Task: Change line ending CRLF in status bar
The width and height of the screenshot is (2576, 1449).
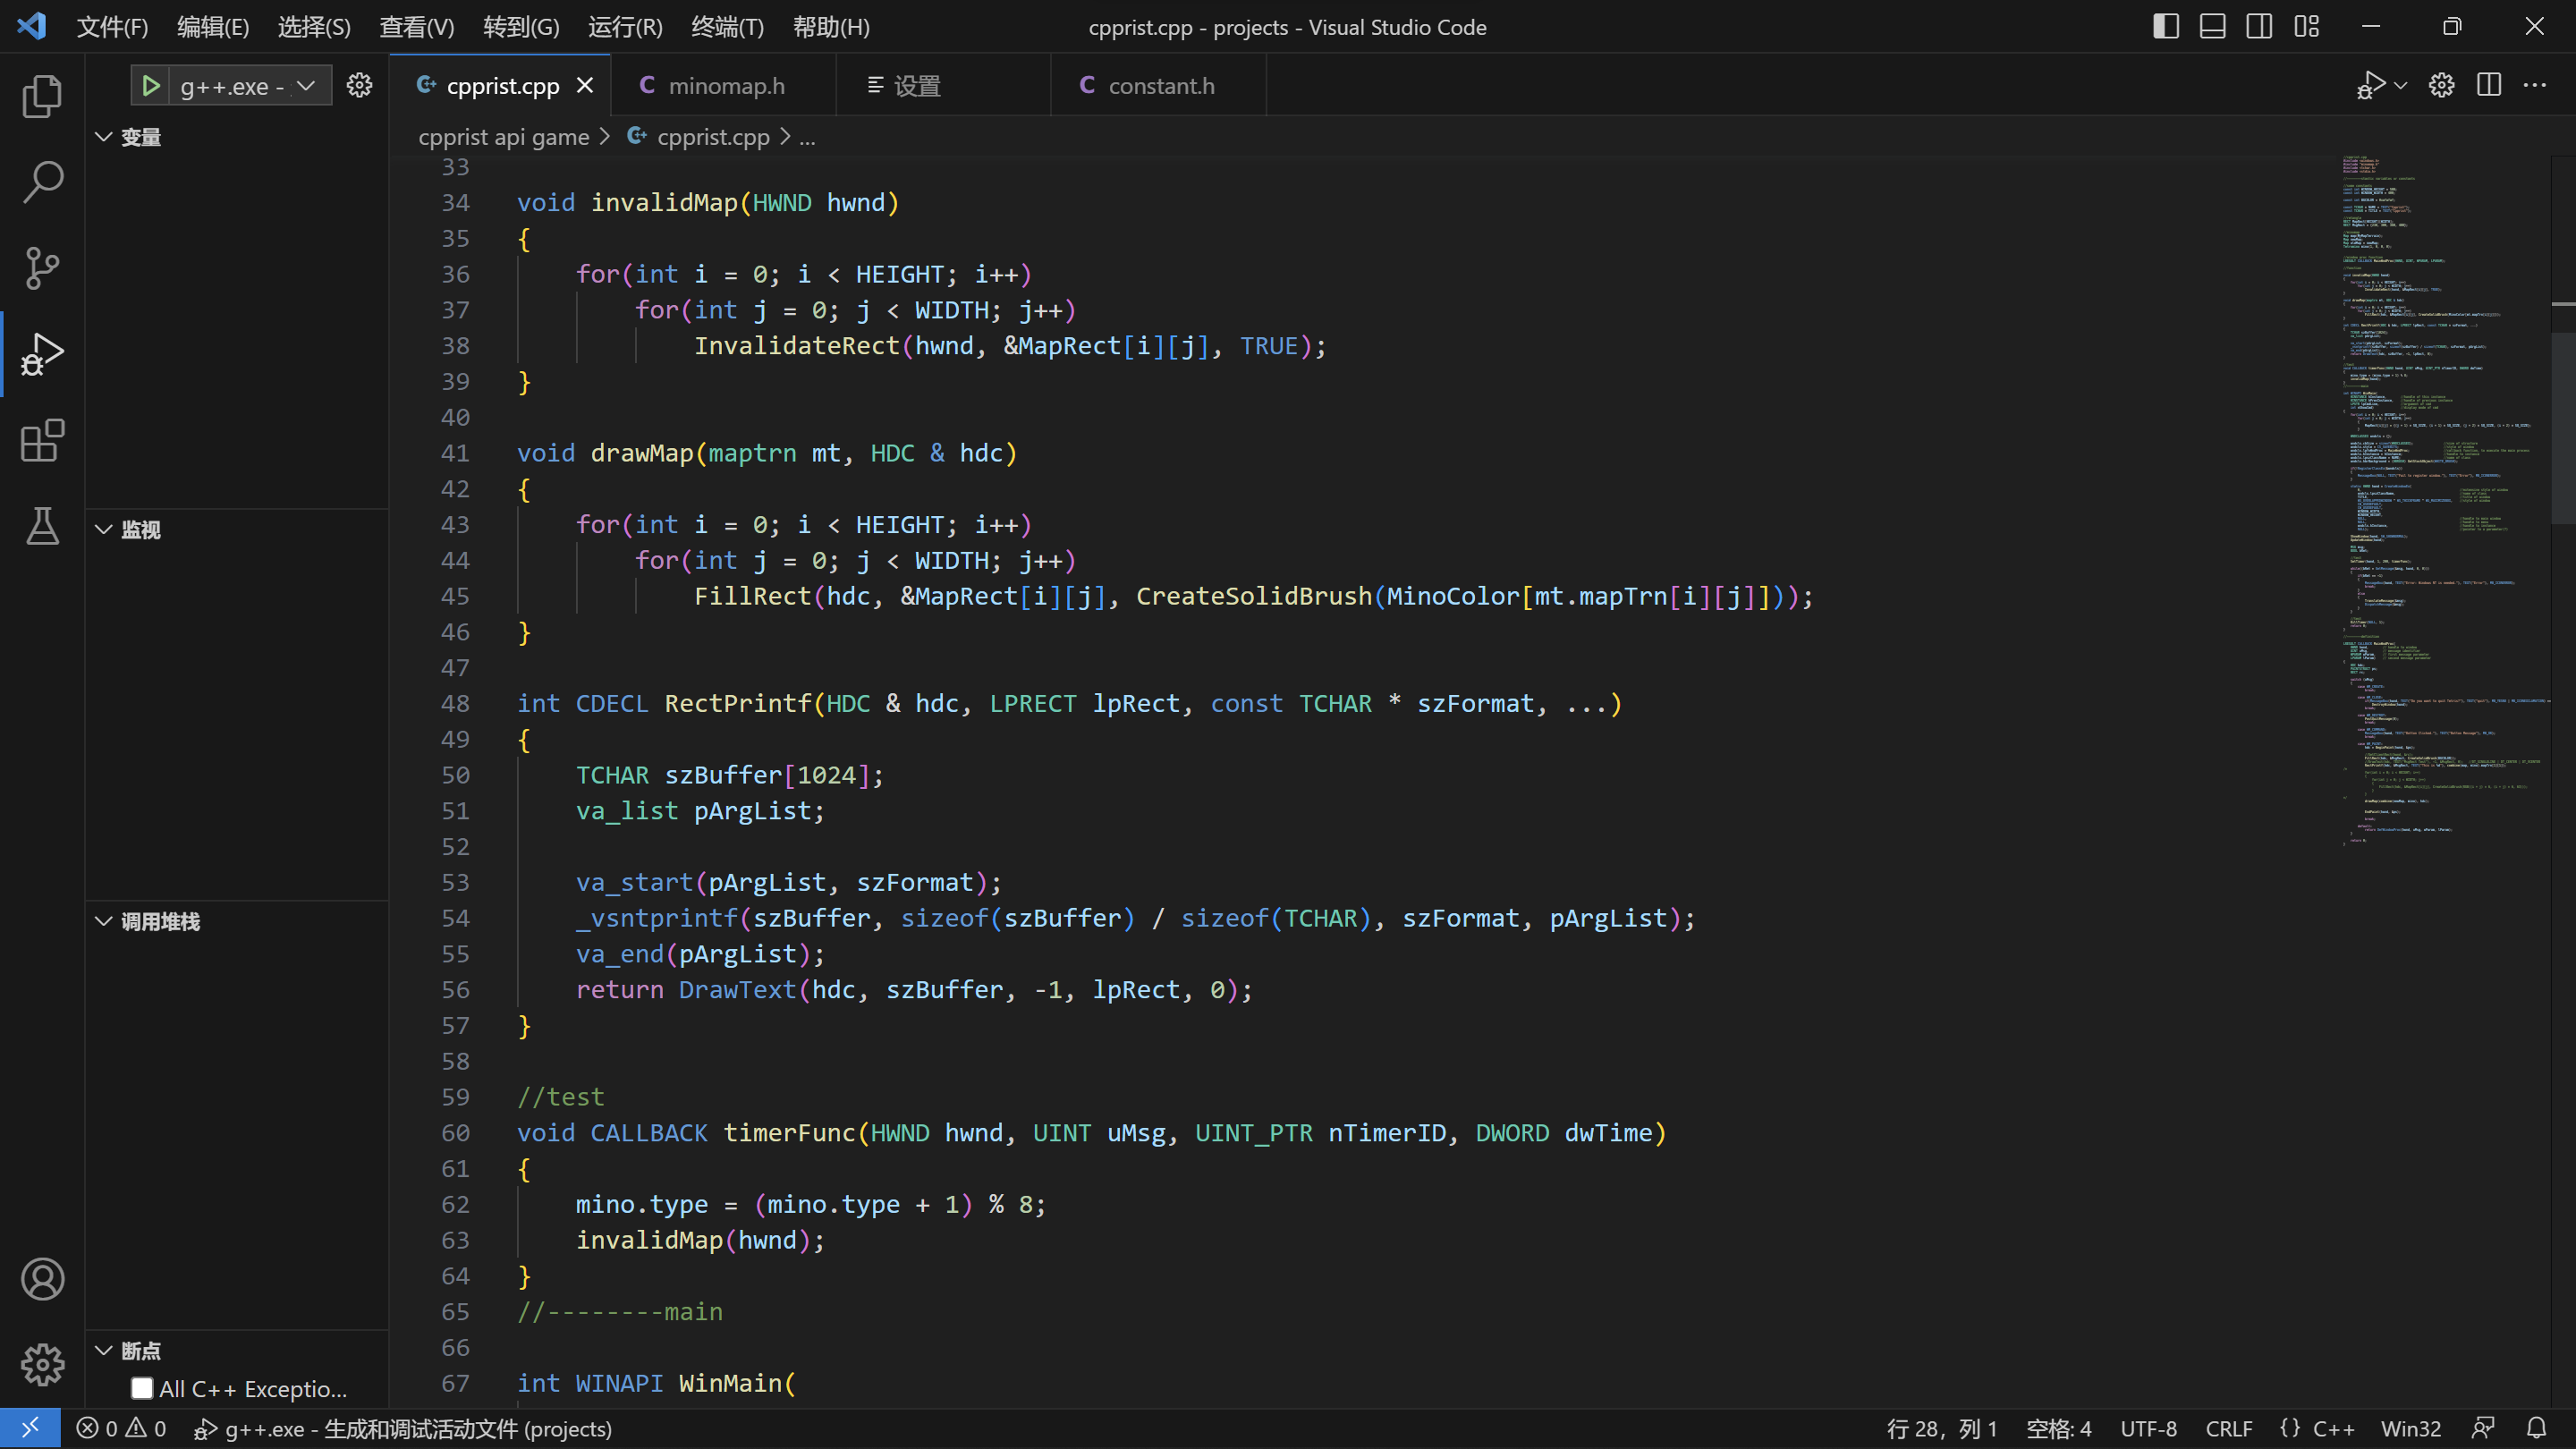Action: 2229,1429
